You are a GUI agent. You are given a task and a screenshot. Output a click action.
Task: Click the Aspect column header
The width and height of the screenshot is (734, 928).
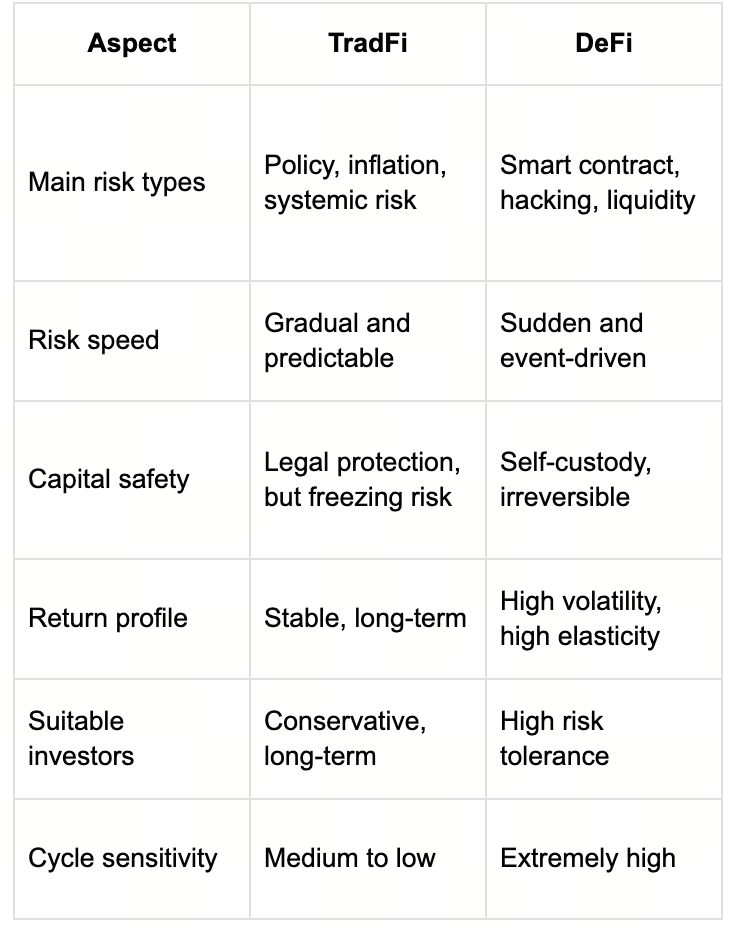click(131, 43)
